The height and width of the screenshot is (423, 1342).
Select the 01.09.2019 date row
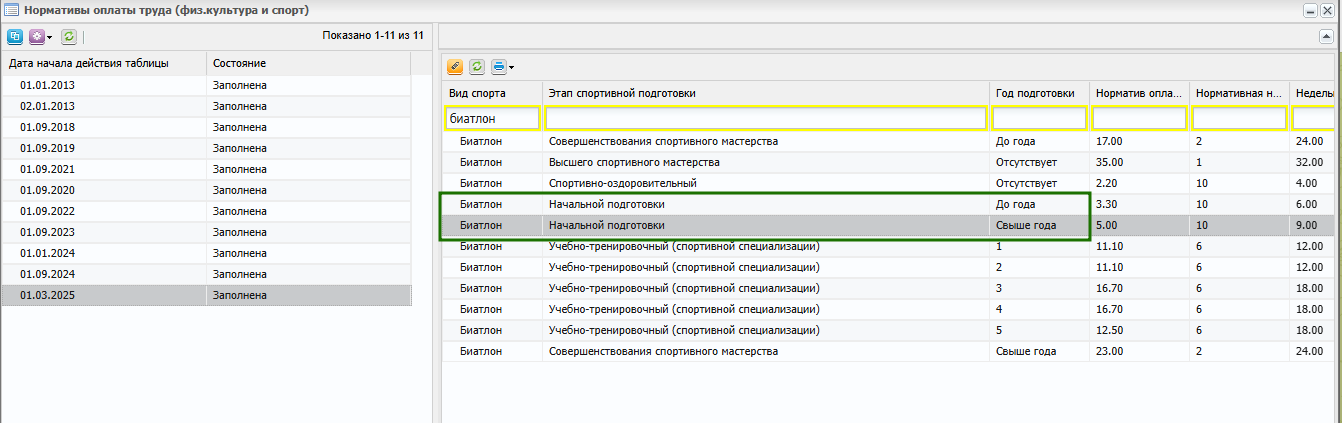click(x=206, y=148)
